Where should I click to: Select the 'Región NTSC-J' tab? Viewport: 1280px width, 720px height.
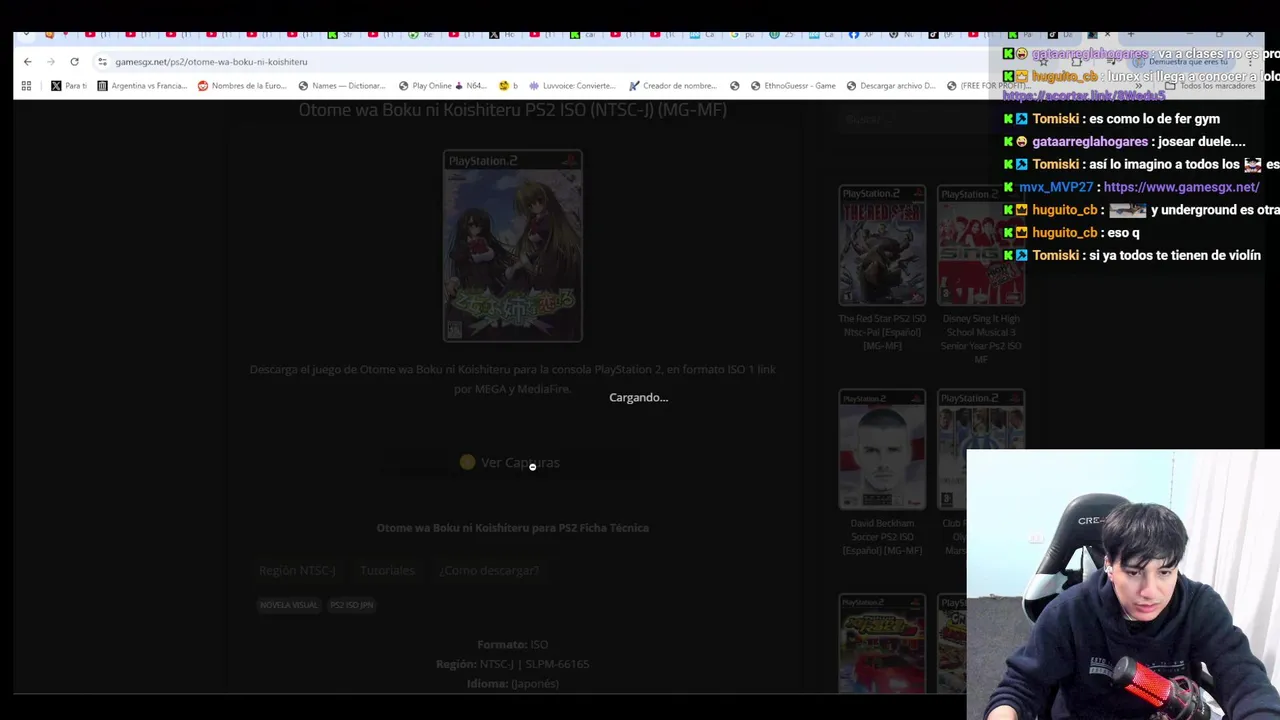pos(297,570)
